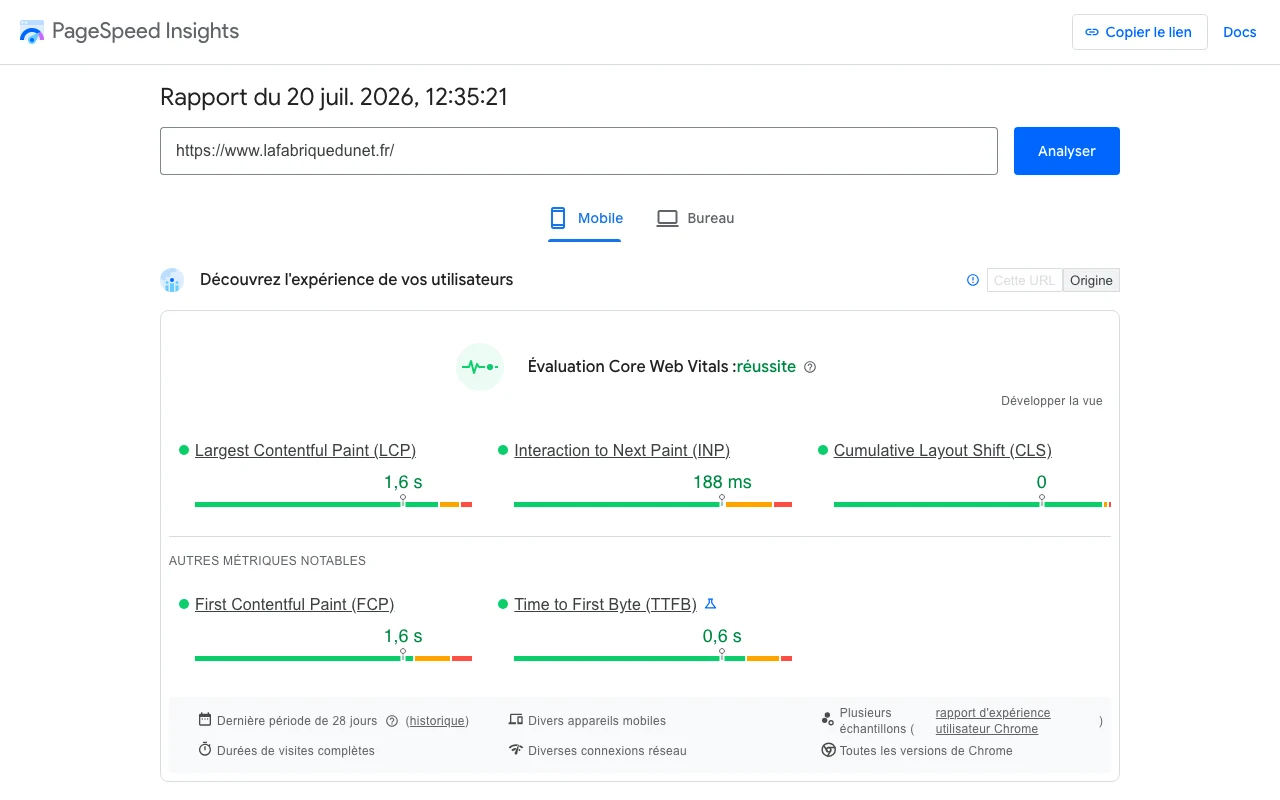Switch to the Bureau tab

[x=695, y=218]
